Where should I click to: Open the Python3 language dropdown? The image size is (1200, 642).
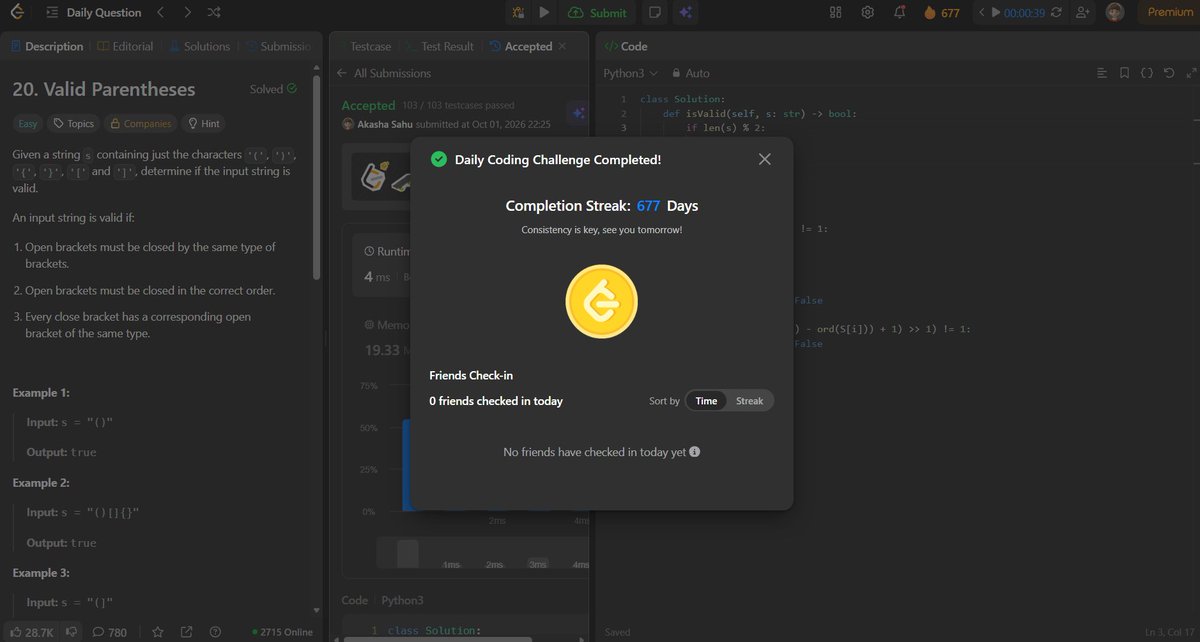tap(631, 73)
